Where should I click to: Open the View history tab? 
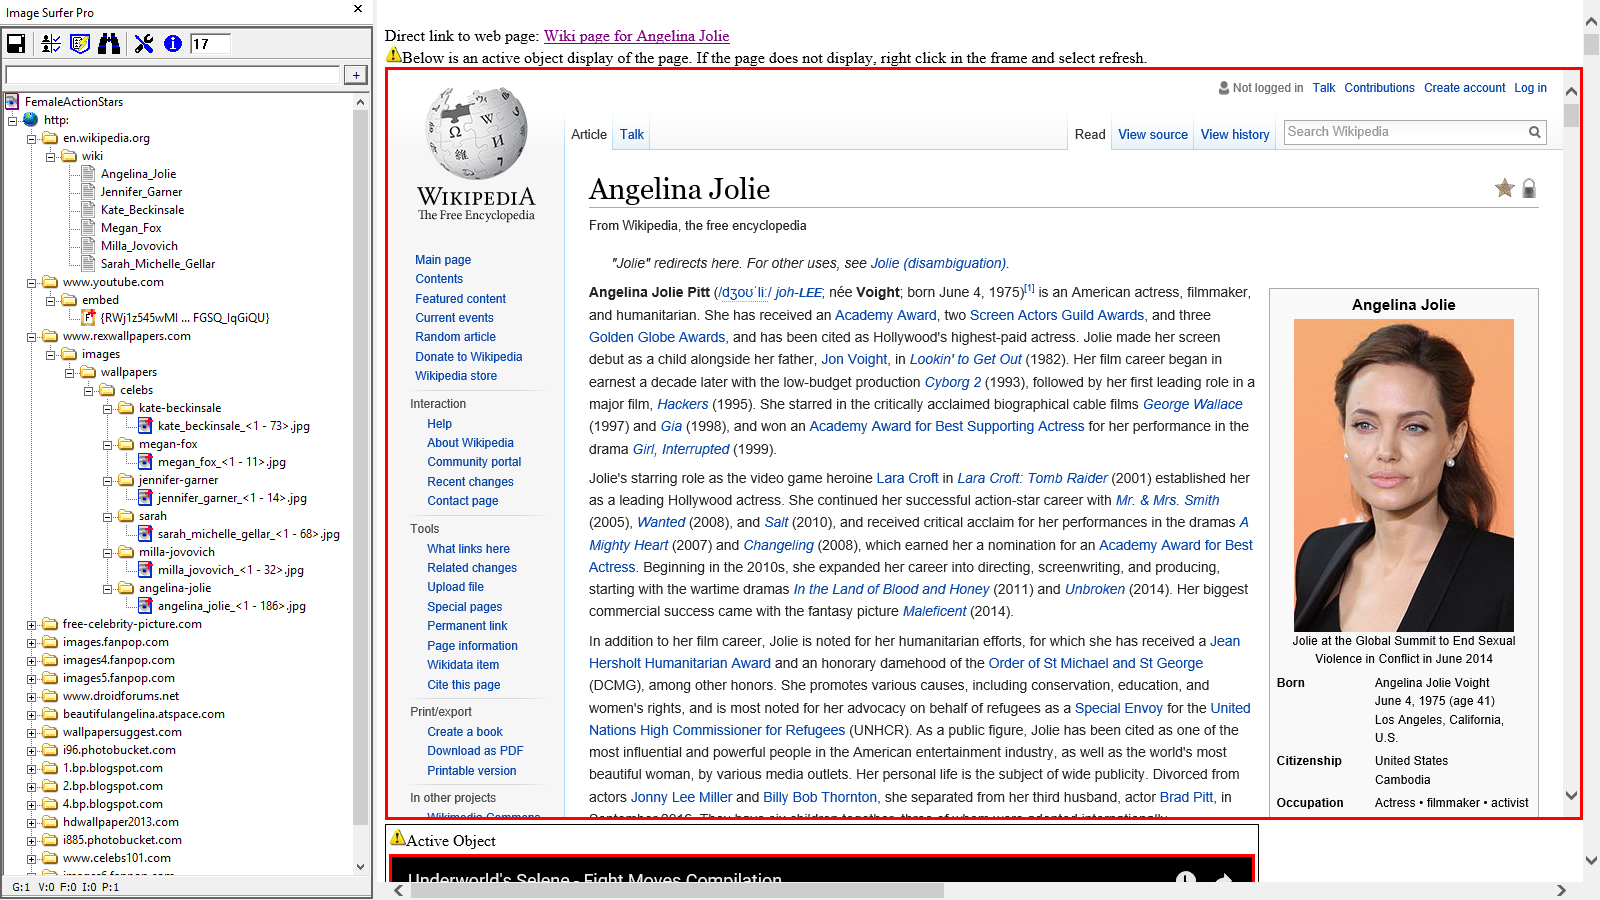tap(1235, 134)
